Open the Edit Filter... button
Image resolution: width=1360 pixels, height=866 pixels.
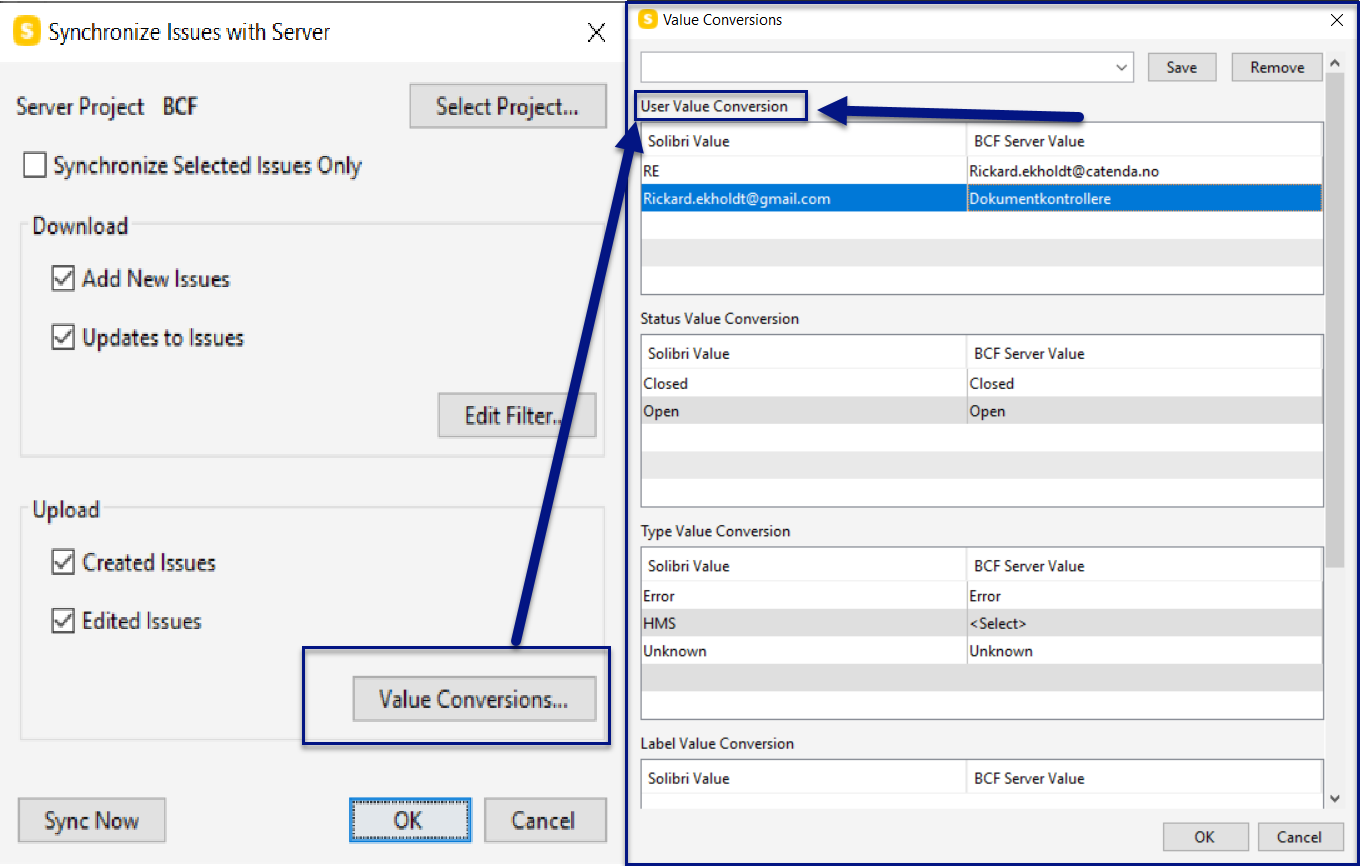(x=517, y=415)
